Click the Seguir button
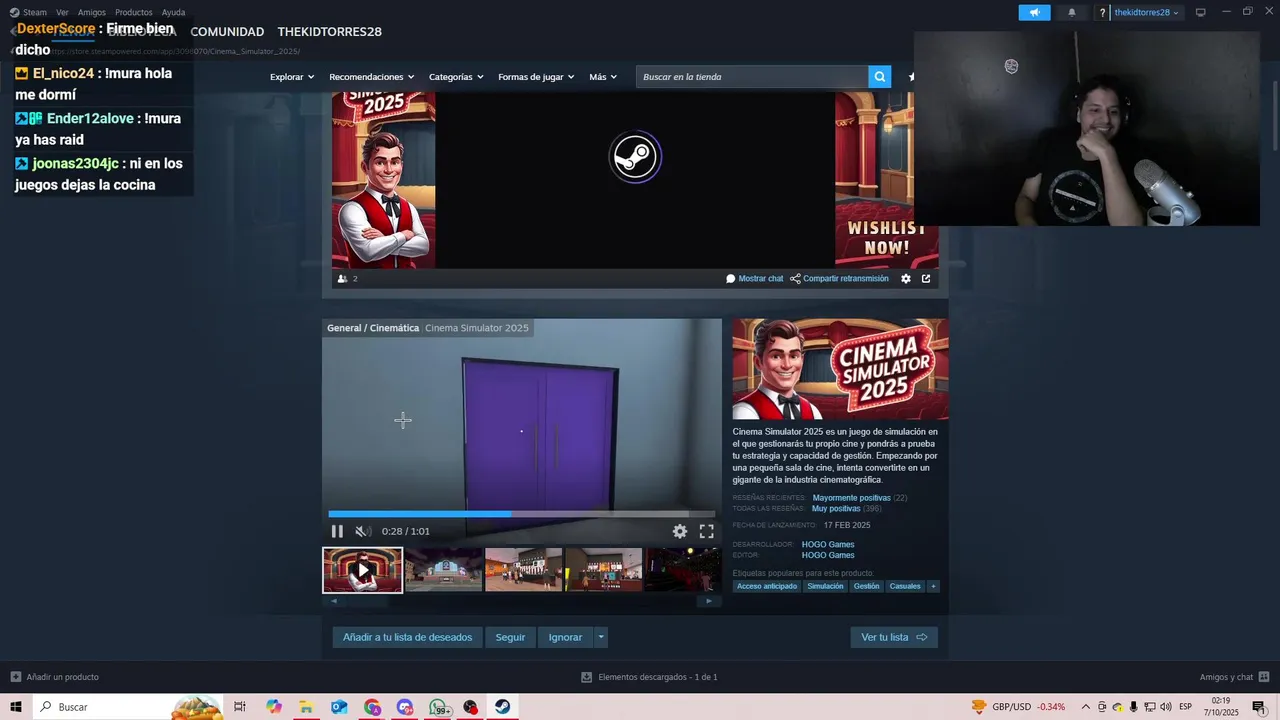1280x720 pixels. pyautogui.click(x=510, y=637)
